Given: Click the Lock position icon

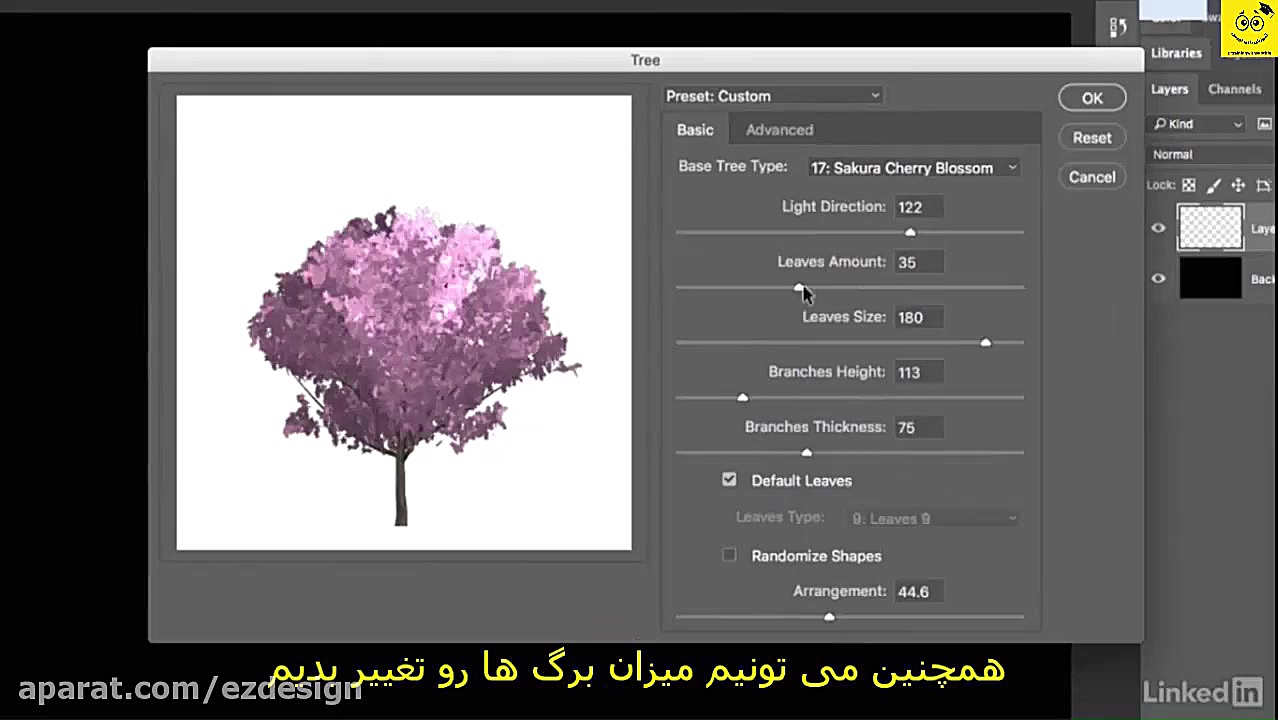Looking at the screenshot, I should tap(1238, 185).
